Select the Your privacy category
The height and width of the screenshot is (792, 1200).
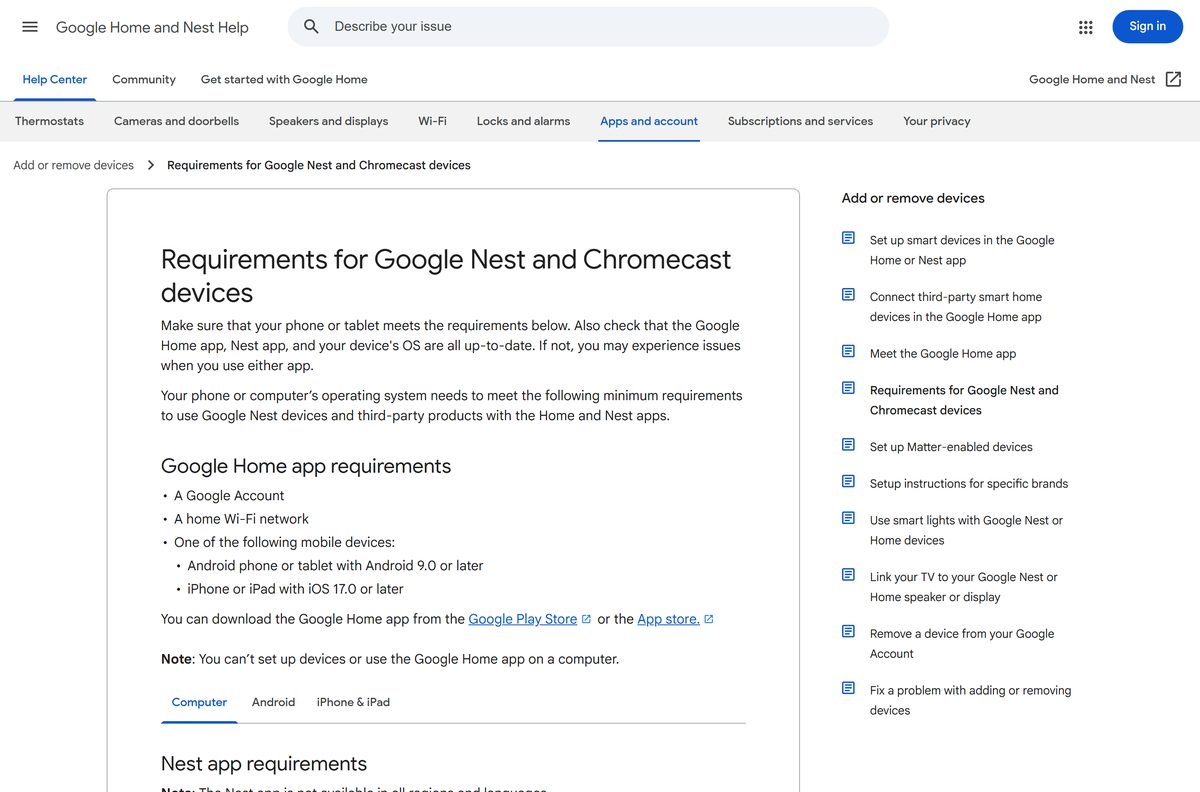[x=937, y=121]
